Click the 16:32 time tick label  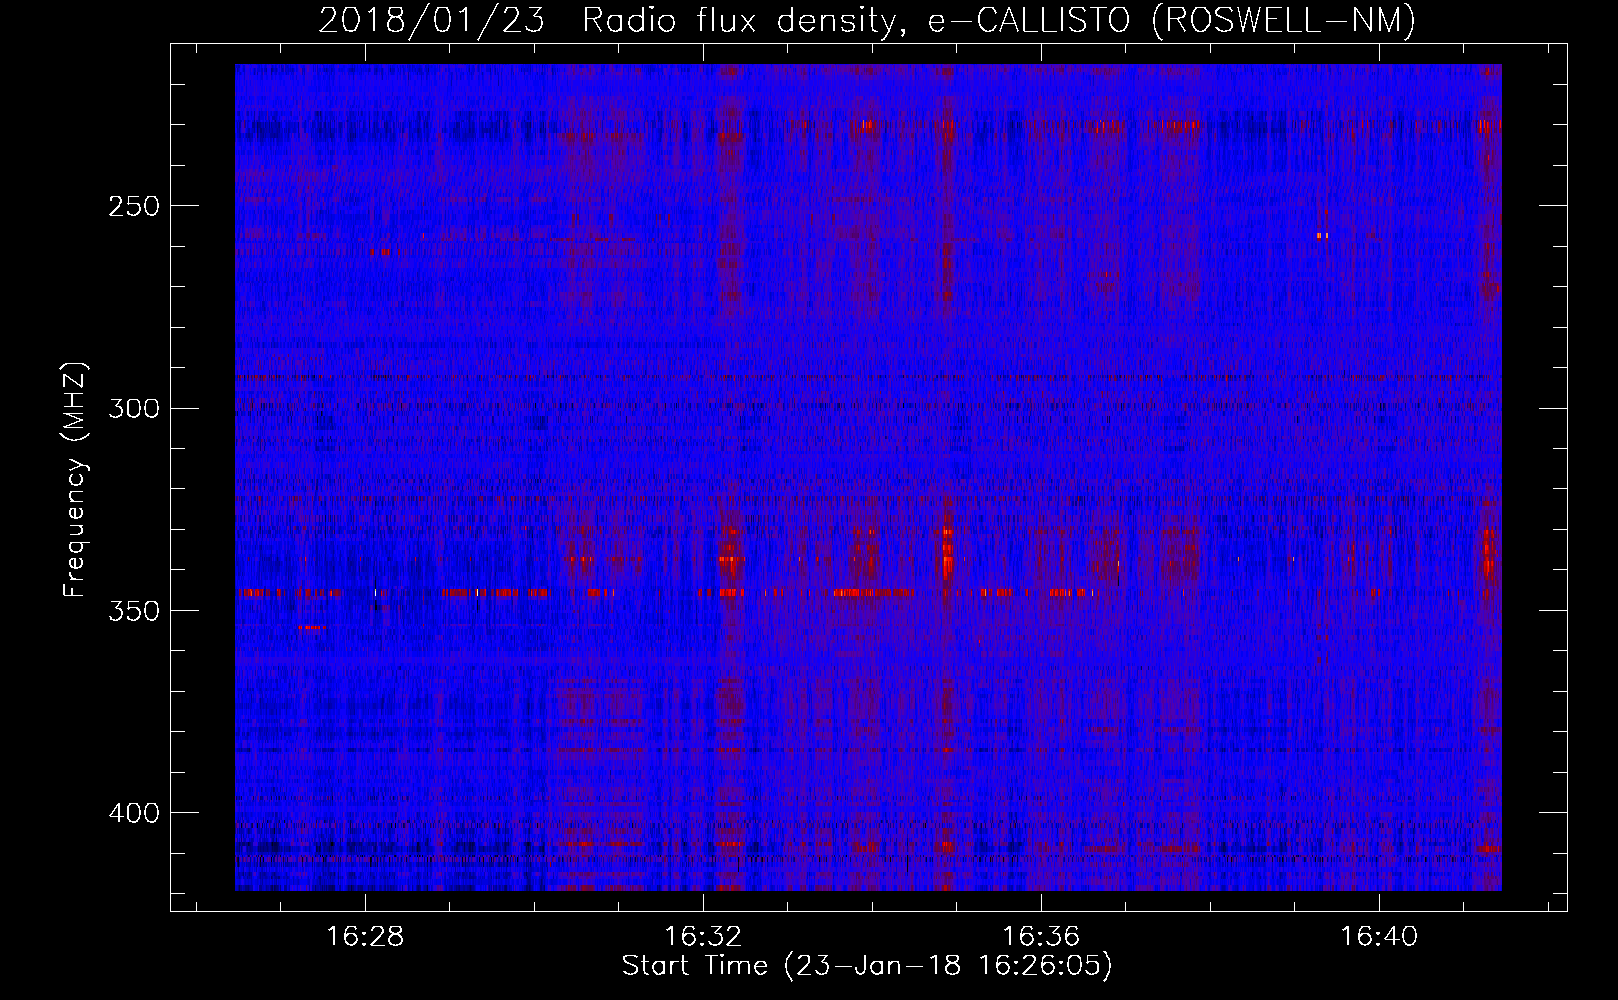[x=703, y=937]
